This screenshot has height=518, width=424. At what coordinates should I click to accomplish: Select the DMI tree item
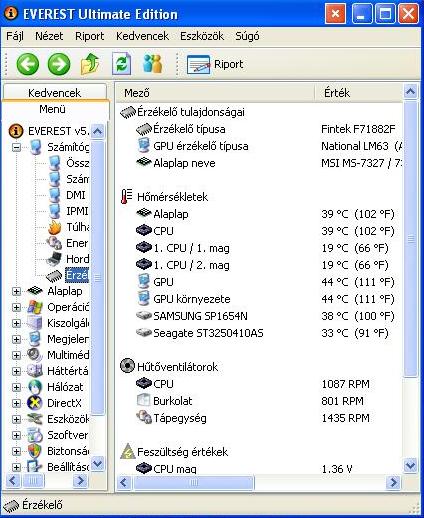tap(76, 195)
